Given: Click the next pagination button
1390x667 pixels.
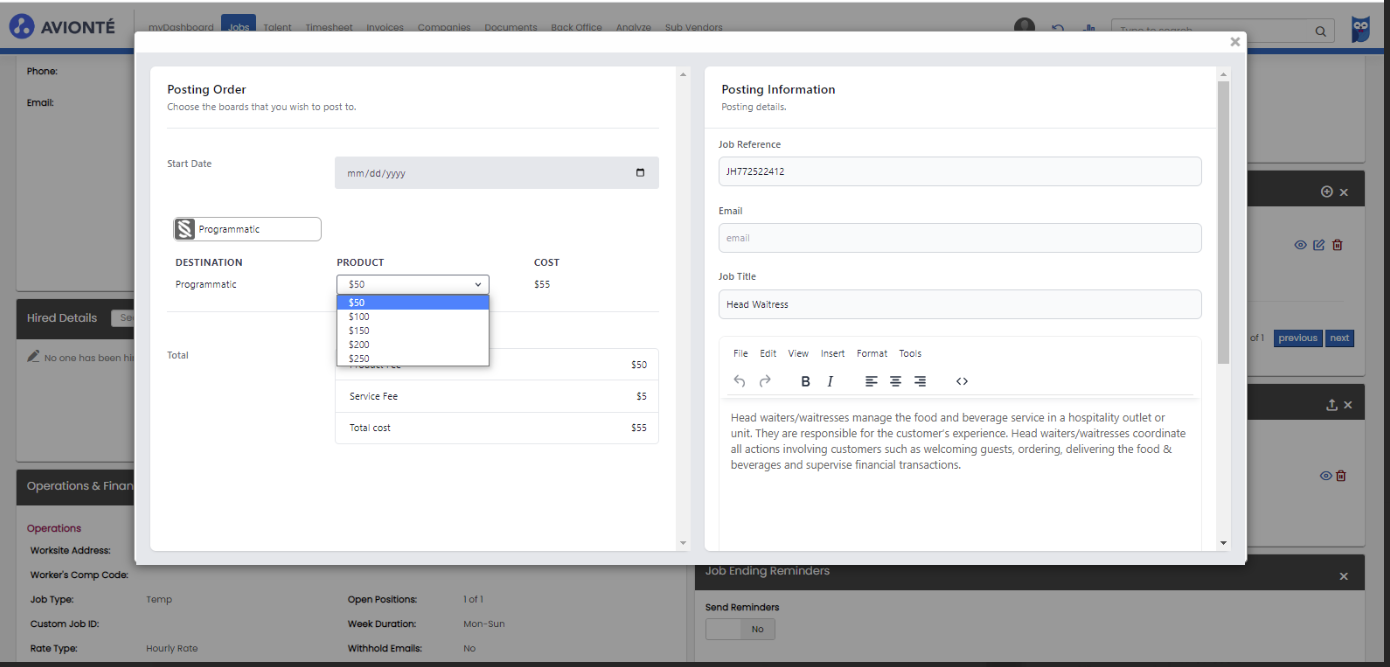Looking at the screenshot, I should click(x=1339, y=338).
